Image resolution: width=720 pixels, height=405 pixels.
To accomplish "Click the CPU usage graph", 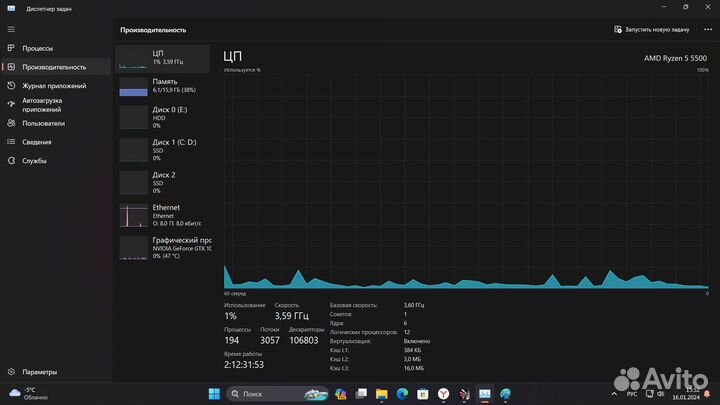I will tap(466, 181).
